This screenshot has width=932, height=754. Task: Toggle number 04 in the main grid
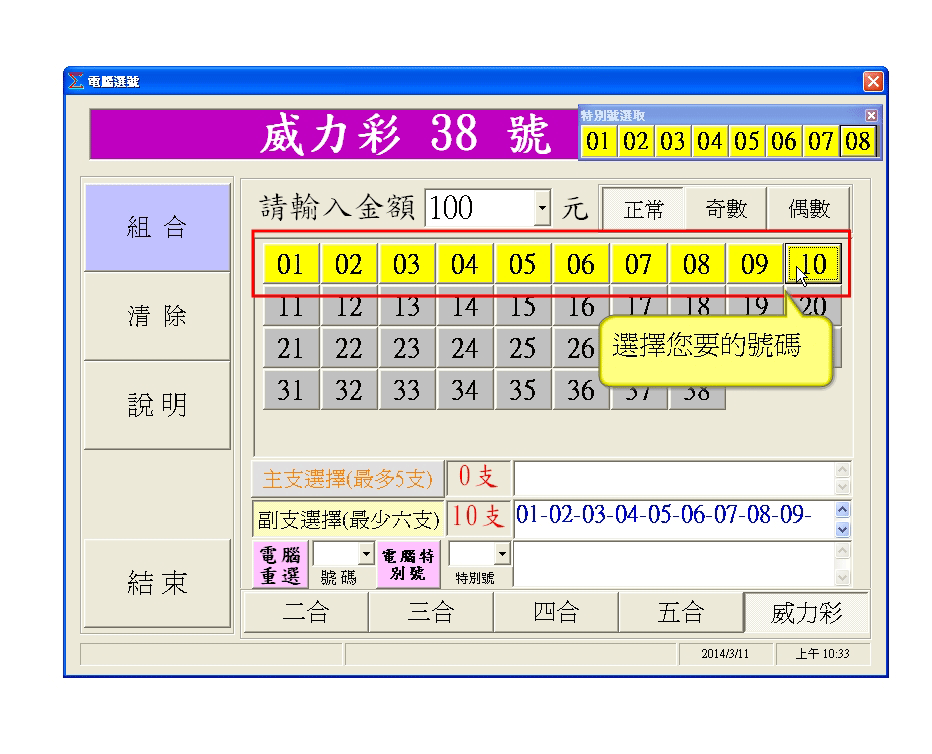pyautogui.click(x=464, y=264)
